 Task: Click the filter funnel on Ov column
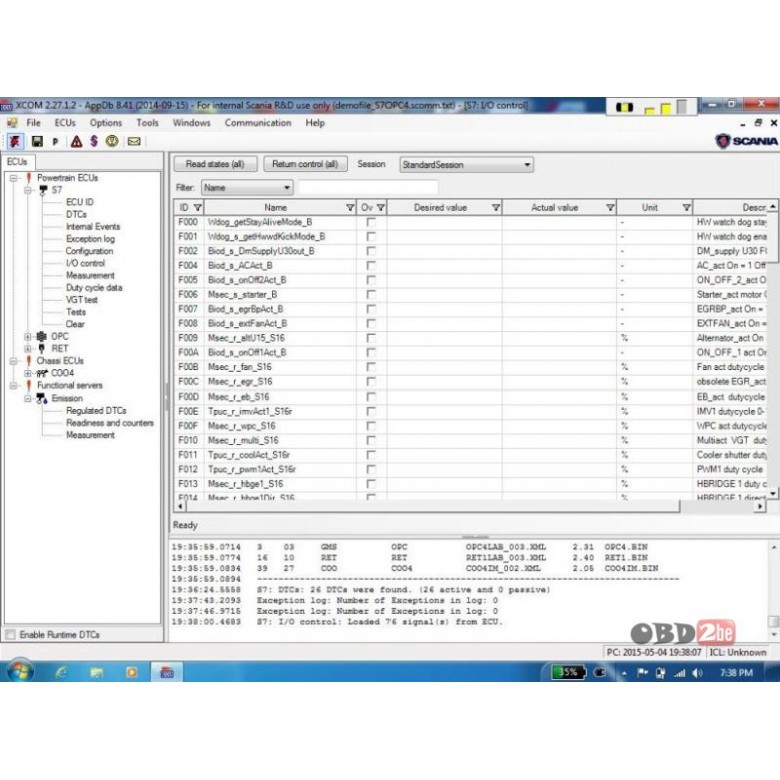tap(381, 208)
